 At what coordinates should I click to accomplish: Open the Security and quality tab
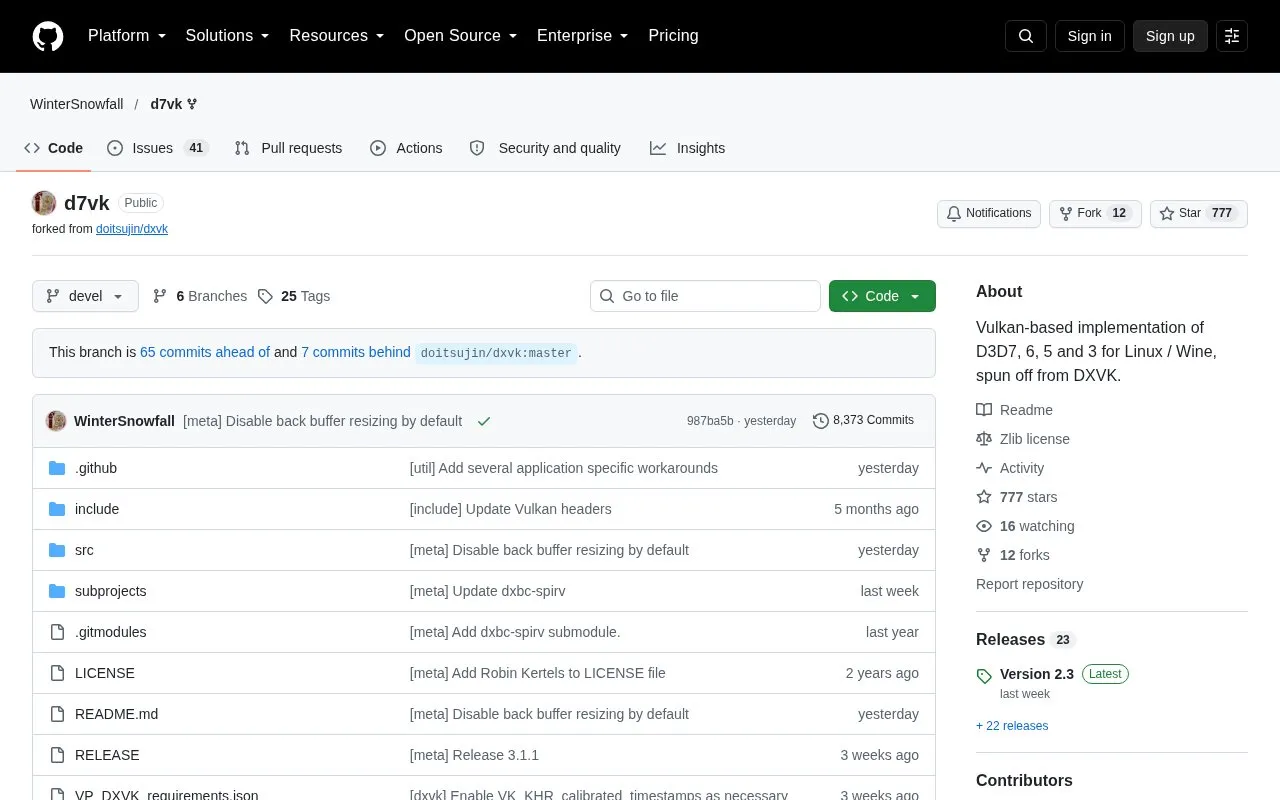coord(545,148)
